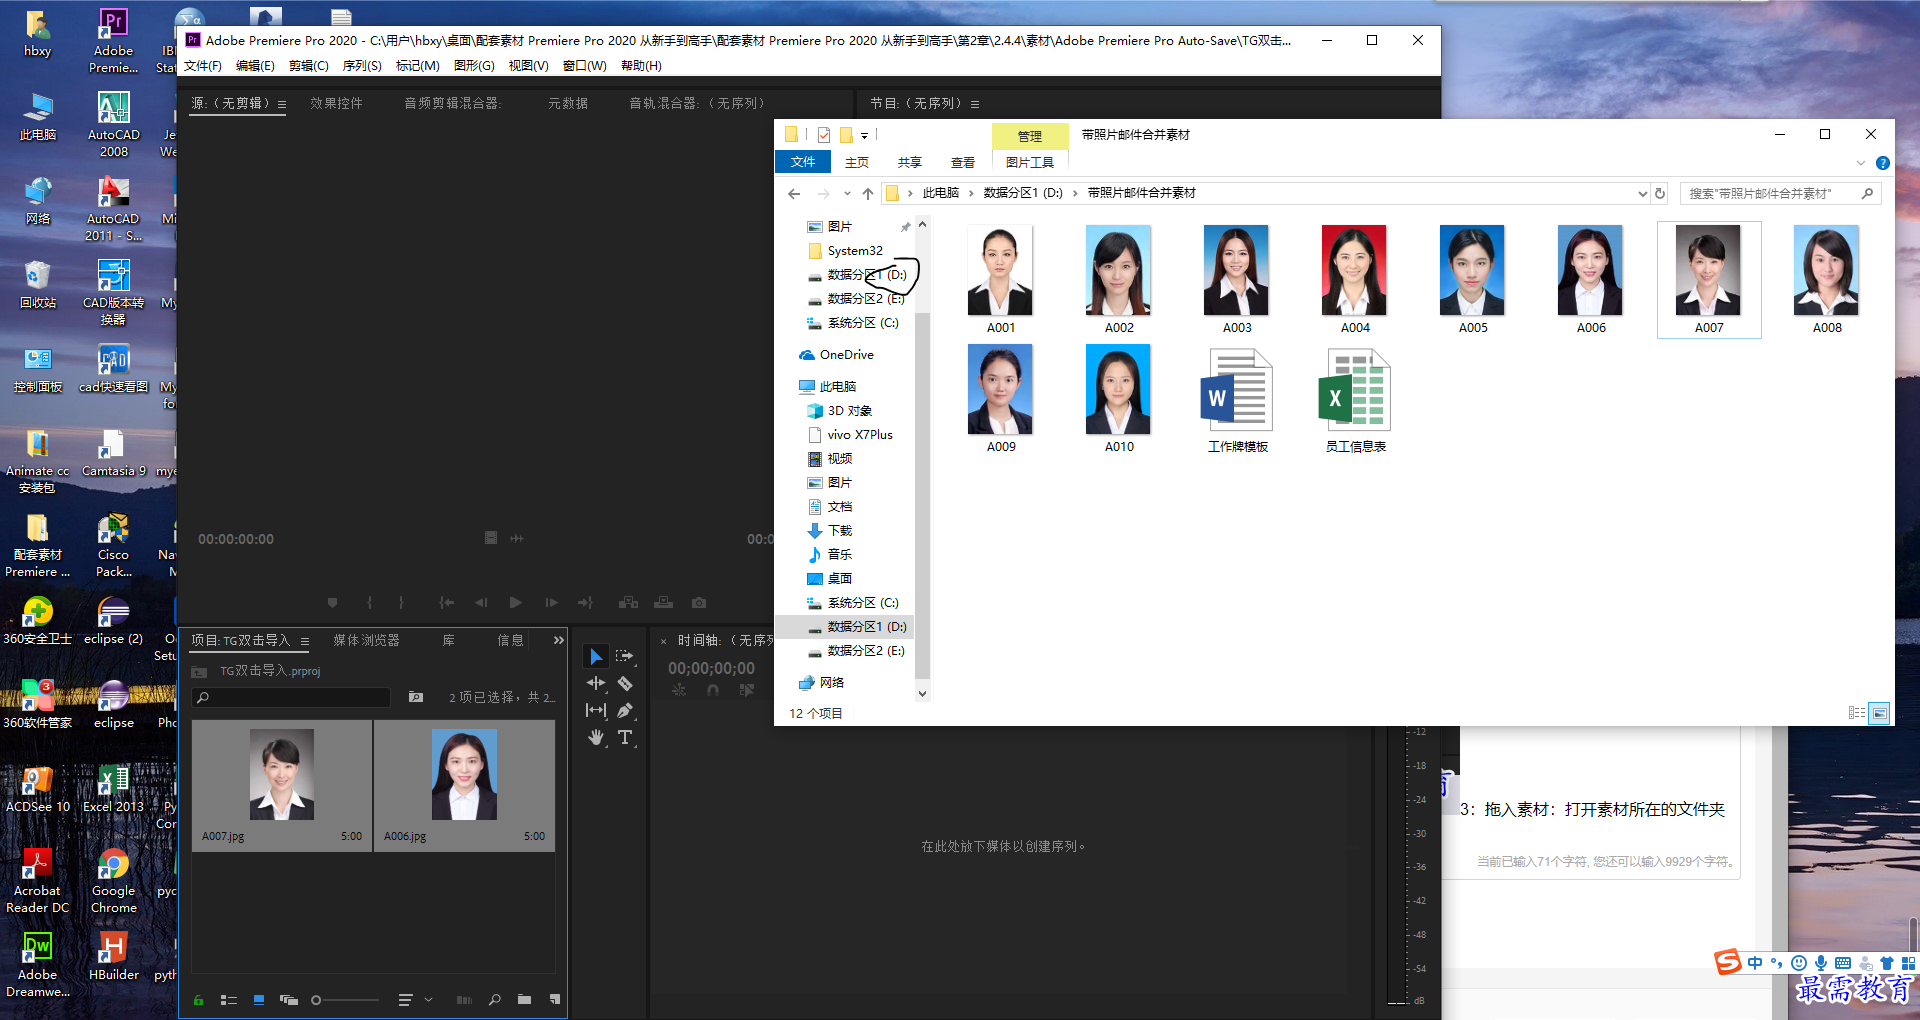Click Mark In in source monitor
1920x1020 pixels.
point(370,602)
